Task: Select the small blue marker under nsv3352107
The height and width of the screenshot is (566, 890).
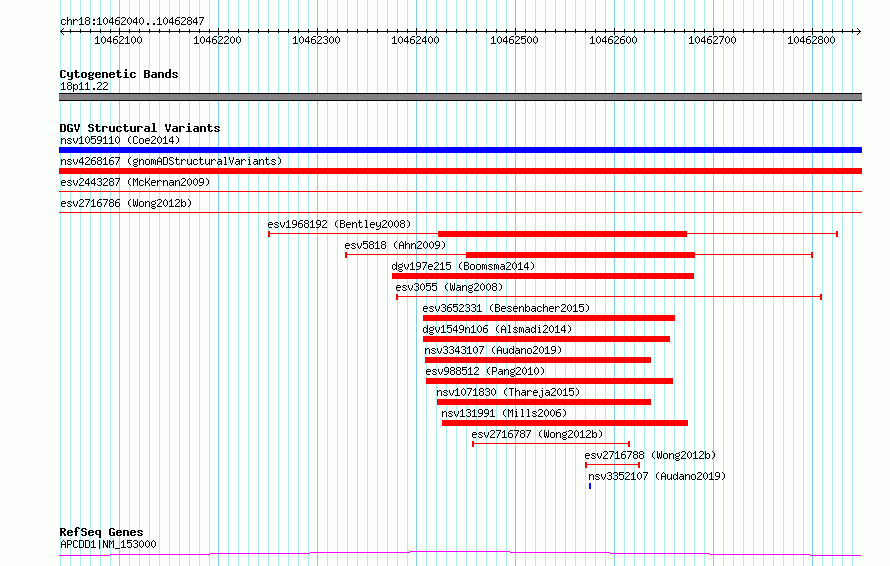Action: (x=590, y=486)
